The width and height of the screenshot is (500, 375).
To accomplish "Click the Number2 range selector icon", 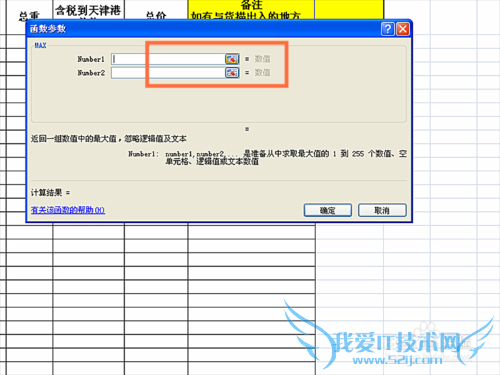I will (232, 72).
